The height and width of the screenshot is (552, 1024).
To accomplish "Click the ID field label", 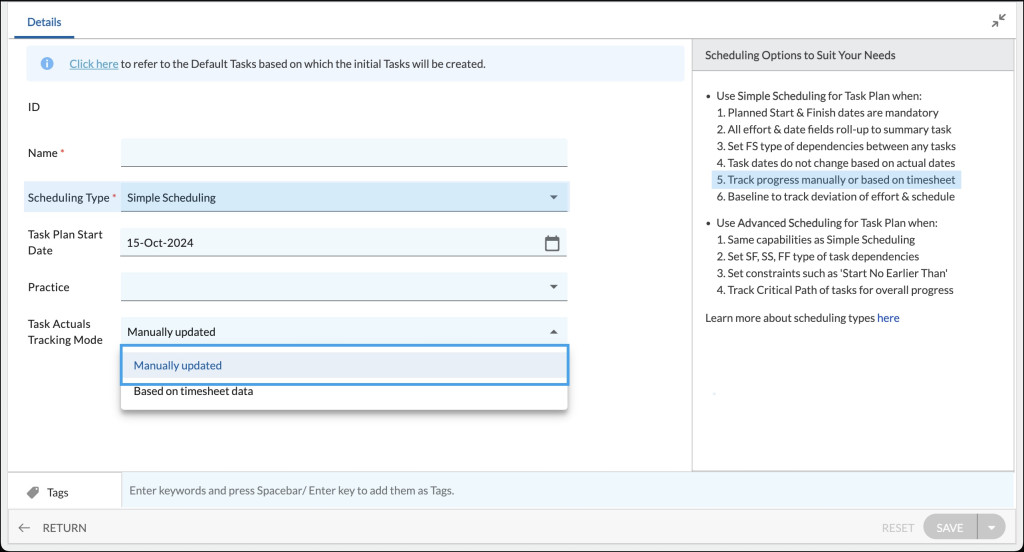I will click(x=34, y=107).
